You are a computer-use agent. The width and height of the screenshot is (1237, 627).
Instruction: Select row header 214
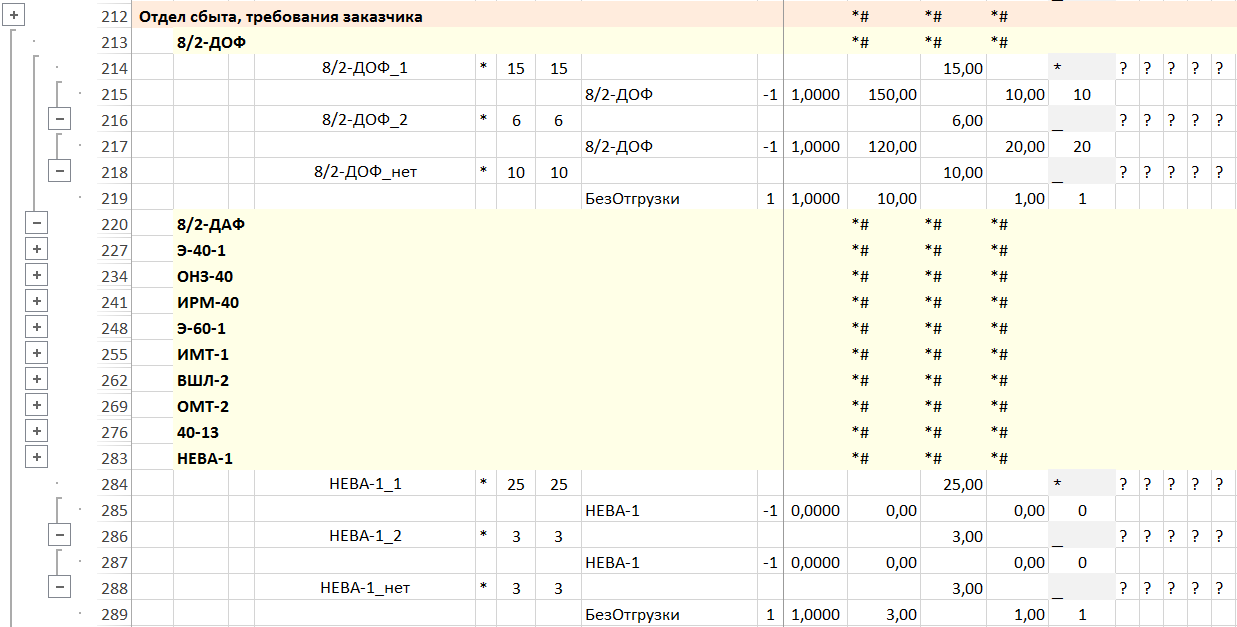click(x=115, y=68)
